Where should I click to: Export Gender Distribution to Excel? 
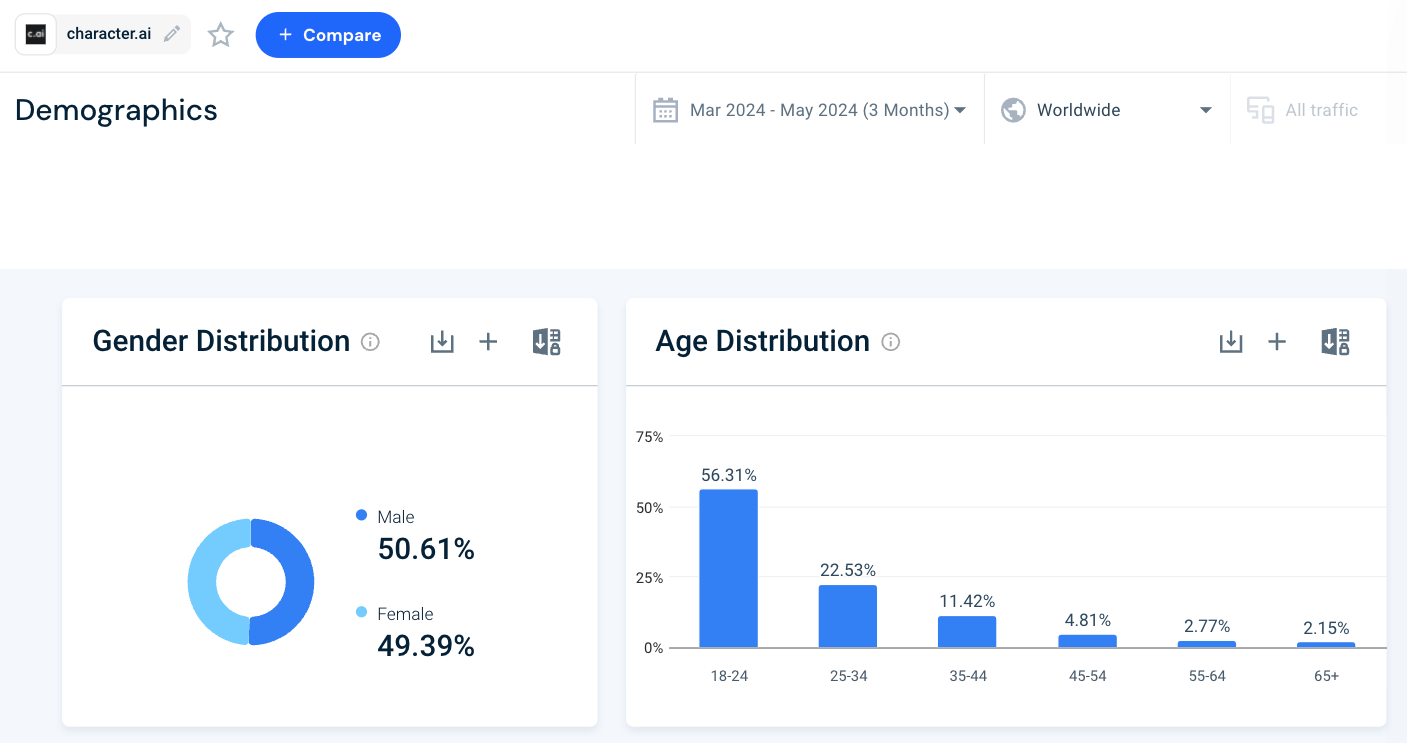pos(546,342)
